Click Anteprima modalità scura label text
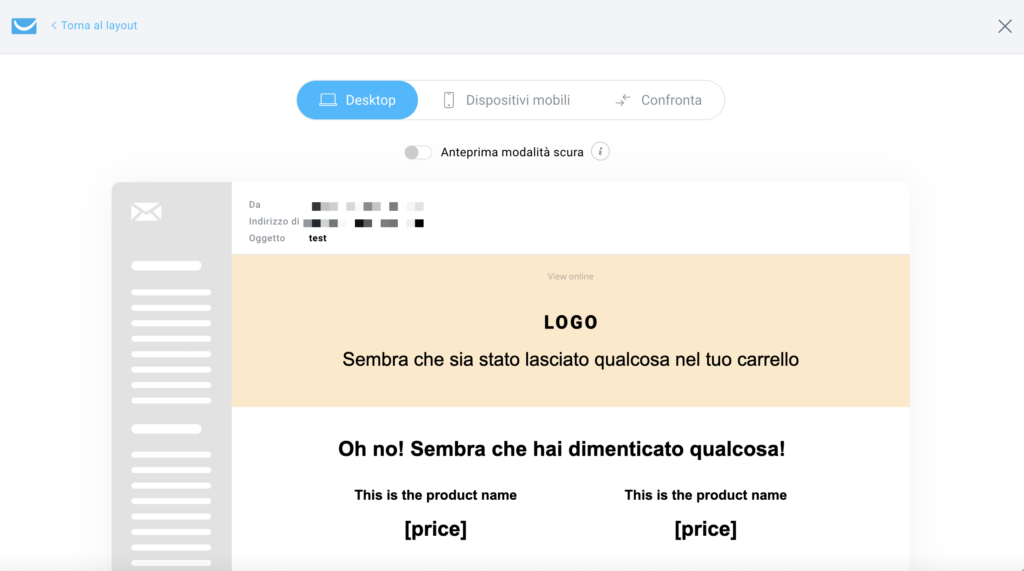This screenshot has height=571, width=1024. (x=512, y=152)
